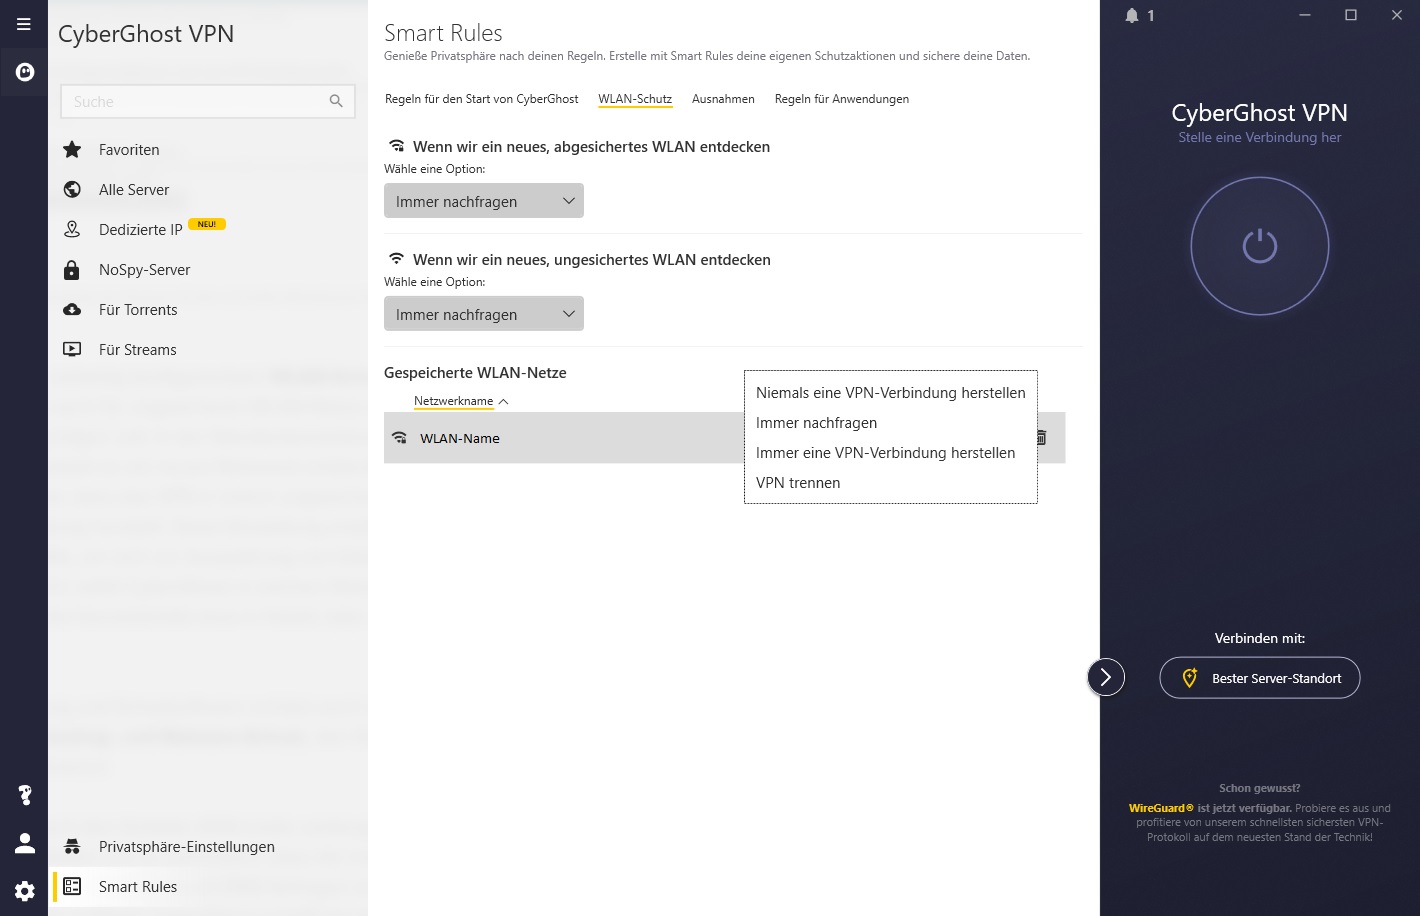The width and height of the screenshot is (1420, 916).
Task: Toggle VPN connection with power button
Action: 1260,246
